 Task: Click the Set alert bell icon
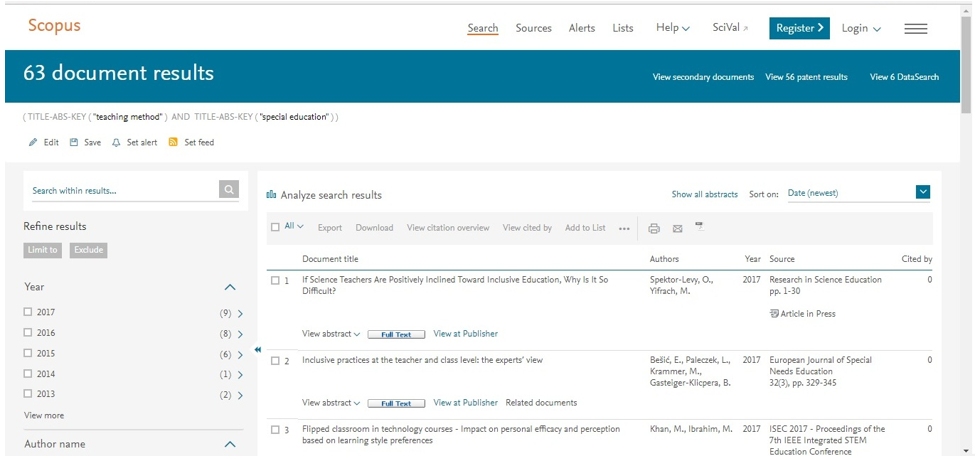pos(116,143)
